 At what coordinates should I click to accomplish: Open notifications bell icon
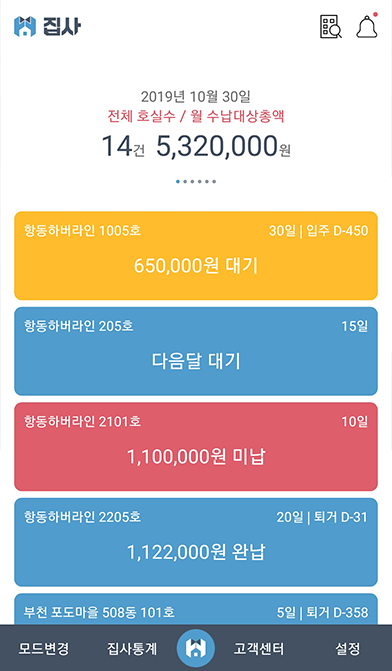click(367, 26)
